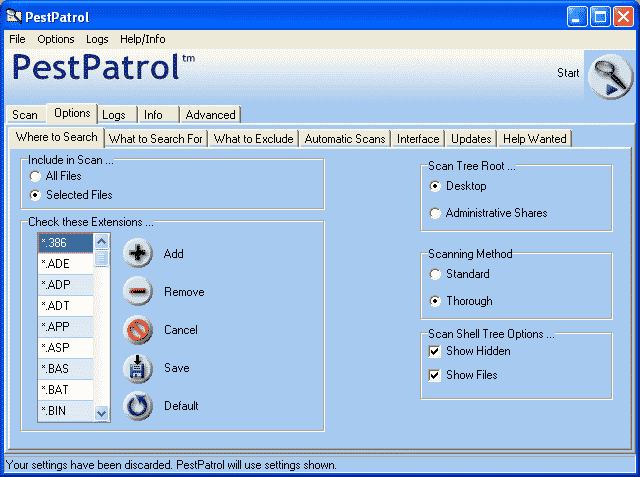
Task: Open the What to Search For sub-tab
Action: point(156,139)
